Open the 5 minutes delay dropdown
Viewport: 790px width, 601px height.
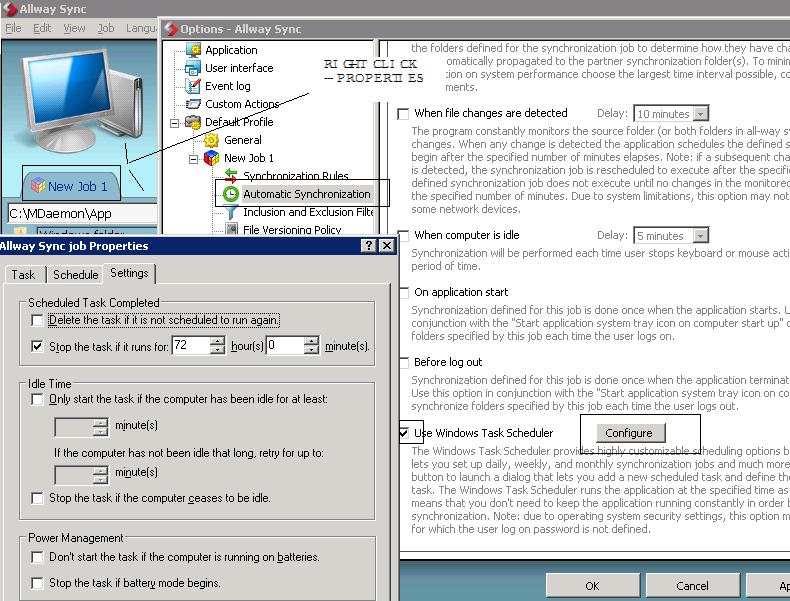click(700, 236)
